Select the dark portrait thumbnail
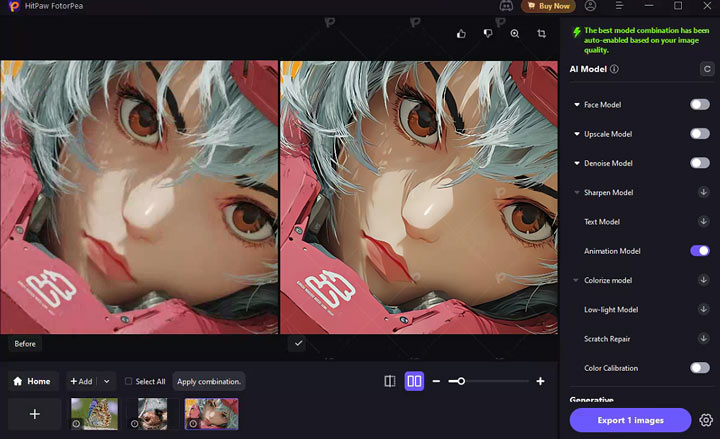Screen dimensions: 720x439 pos(152,414)
